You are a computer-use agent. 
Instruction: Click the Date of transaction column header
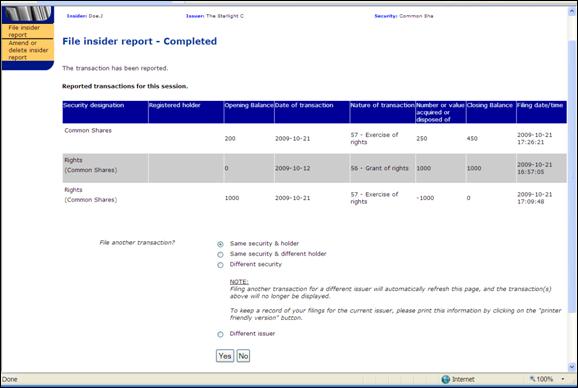click(x=312, y=112)
